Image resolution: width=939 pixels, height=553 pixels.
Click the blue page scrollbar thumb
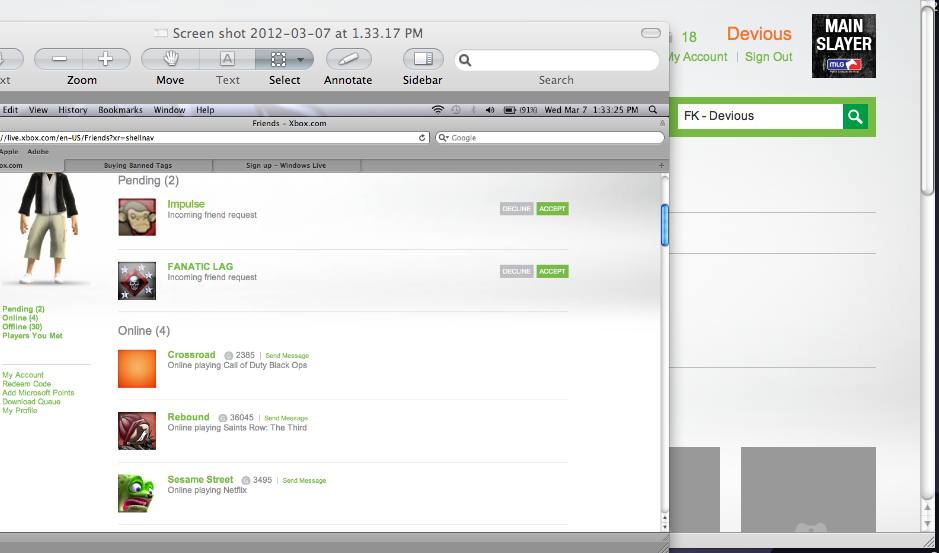tap(665, 225)
